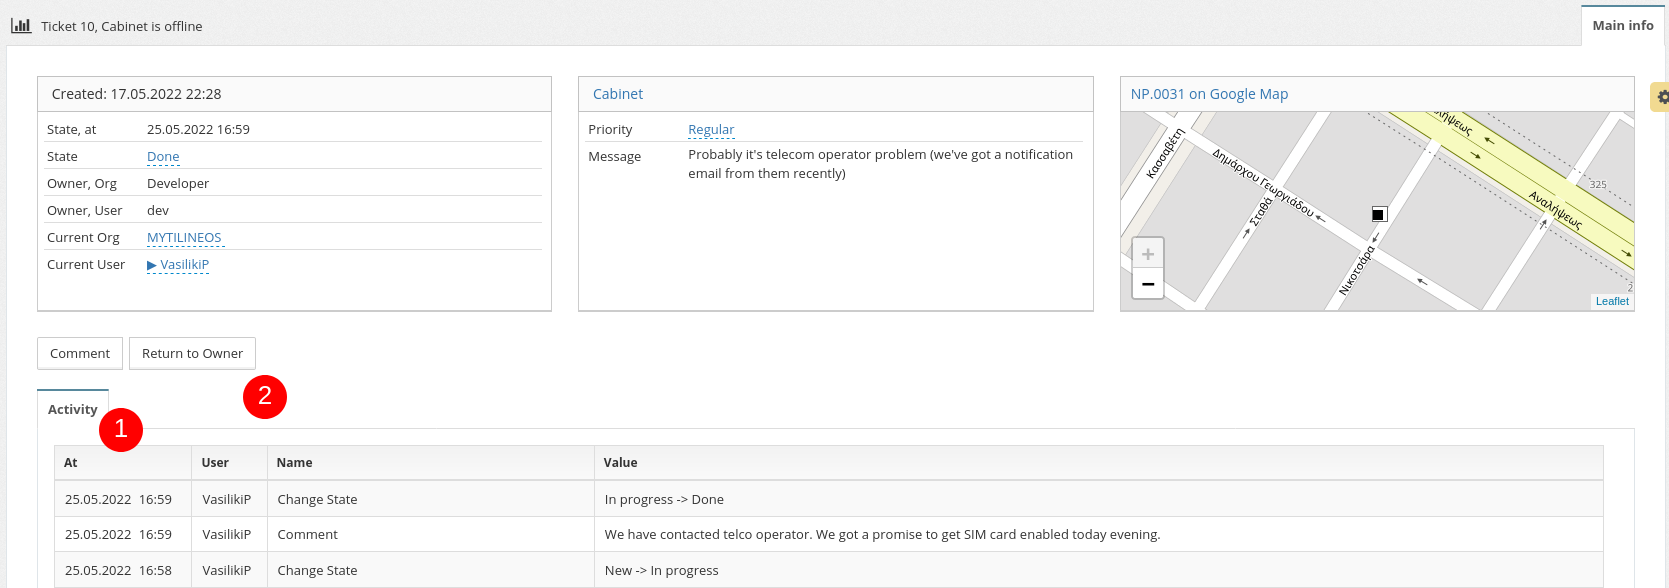Click the bar chart icon beside the ticket title
1669x588 pixels.
click(x=21, y=26)
